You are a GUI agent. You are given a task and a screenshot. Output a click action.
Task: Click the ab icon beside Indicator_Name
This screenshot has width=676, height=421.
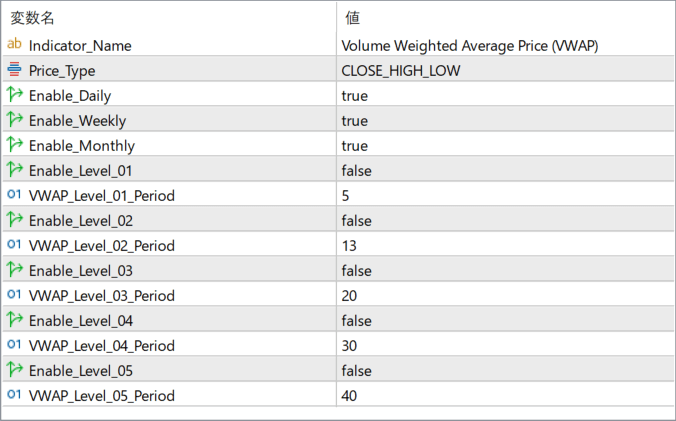coord(14,45)
